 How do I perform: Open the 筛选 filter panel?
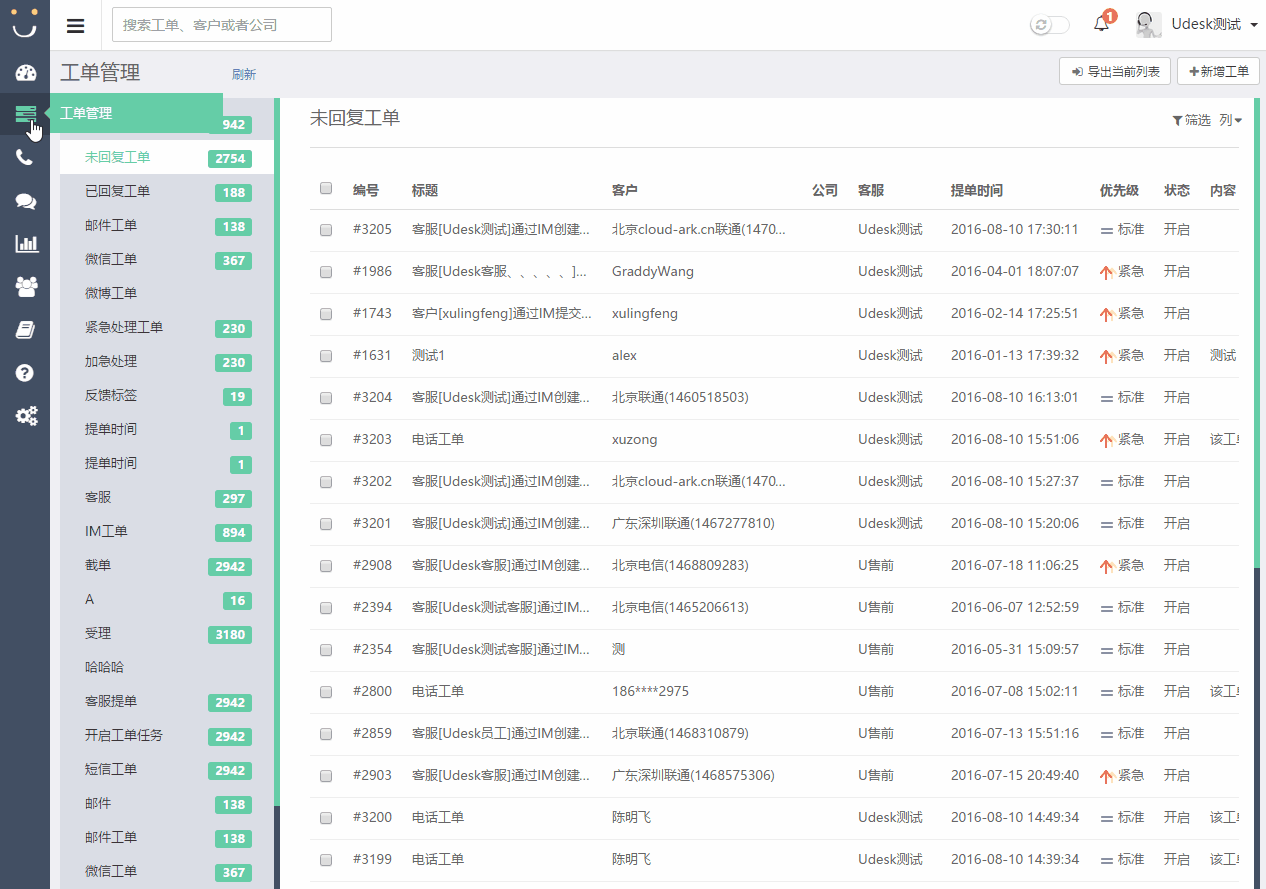tap(1191, 120)
